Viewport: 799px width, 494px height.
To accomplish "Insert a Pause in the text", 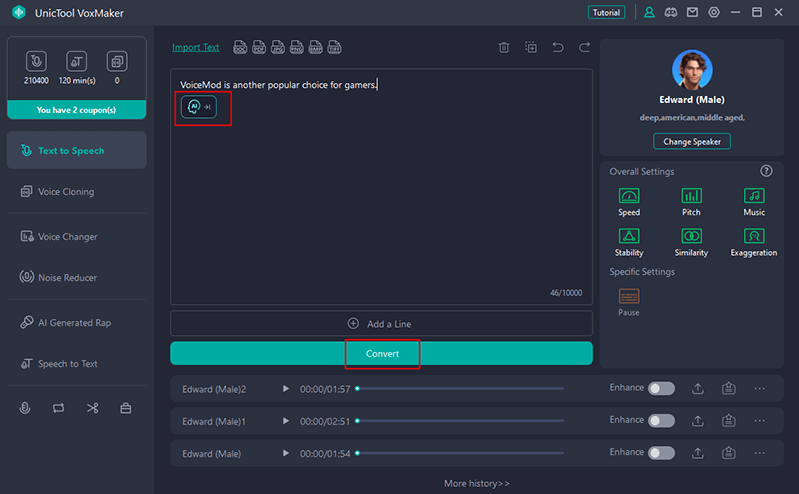I will [x=629, y=296].
